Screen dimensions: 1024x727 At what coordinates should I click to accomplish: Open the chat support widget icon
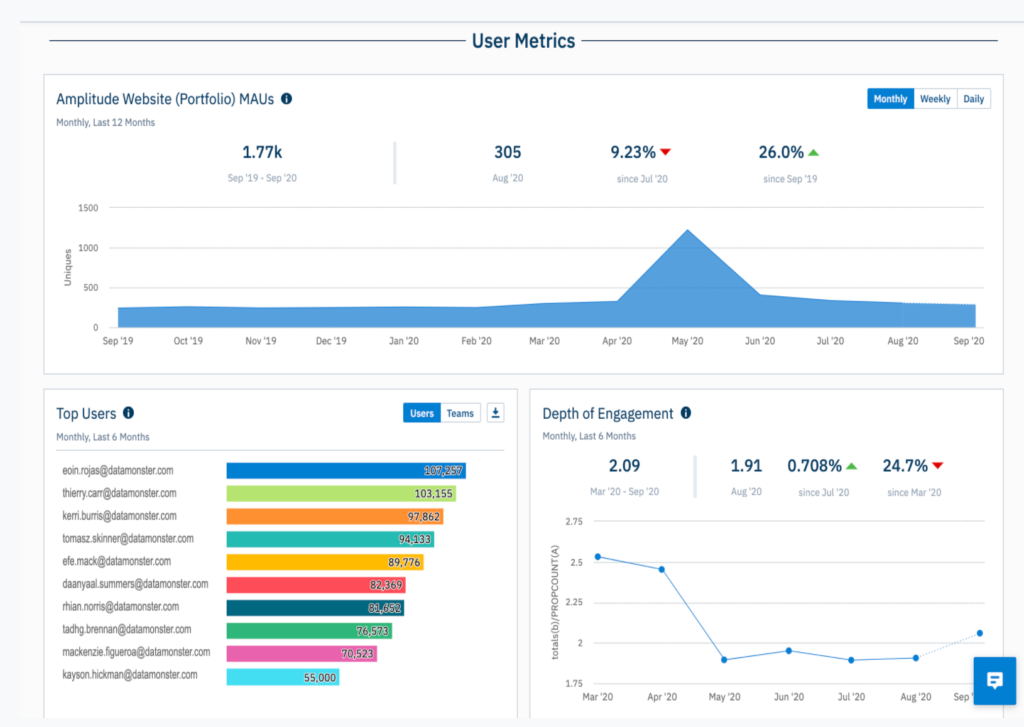995,680
